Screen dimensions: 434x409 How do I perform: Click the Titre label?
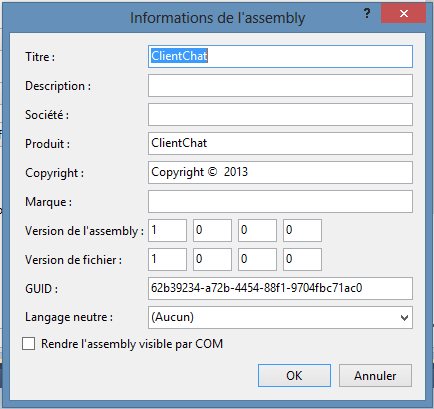pyautogui.click(x=40, y=57)
